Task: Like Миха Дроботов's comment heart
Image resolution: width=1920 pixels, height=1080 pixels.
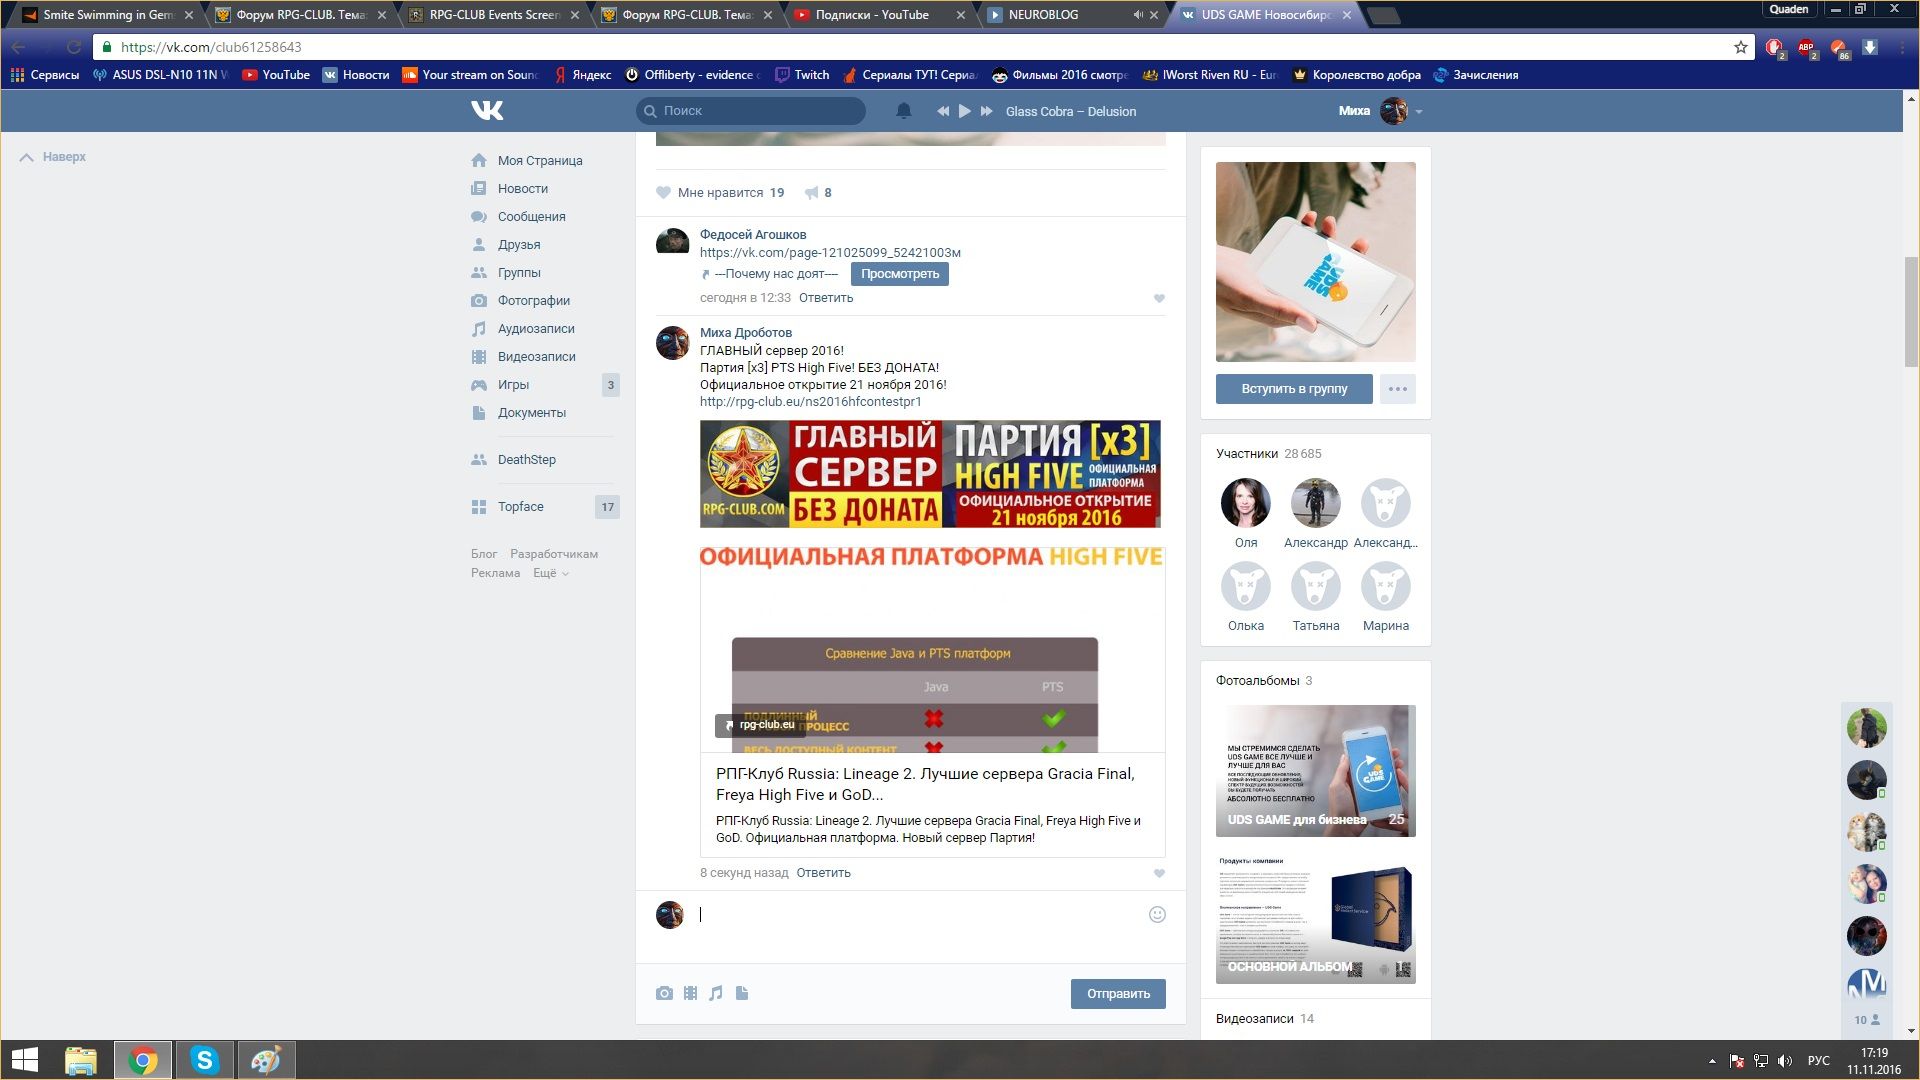Action: [x=1159, y=873]
